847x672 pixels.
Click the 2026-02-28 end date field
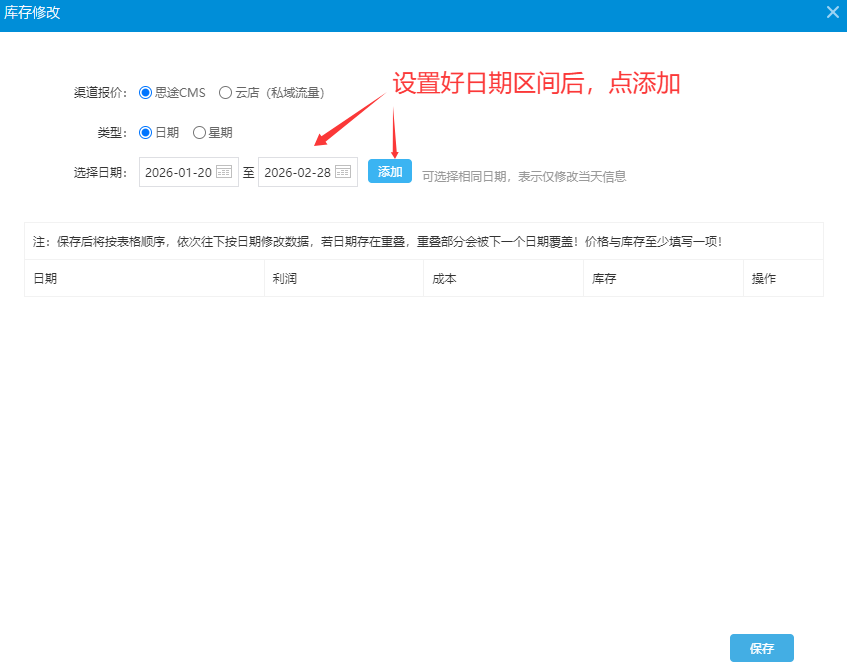[297, 172]
